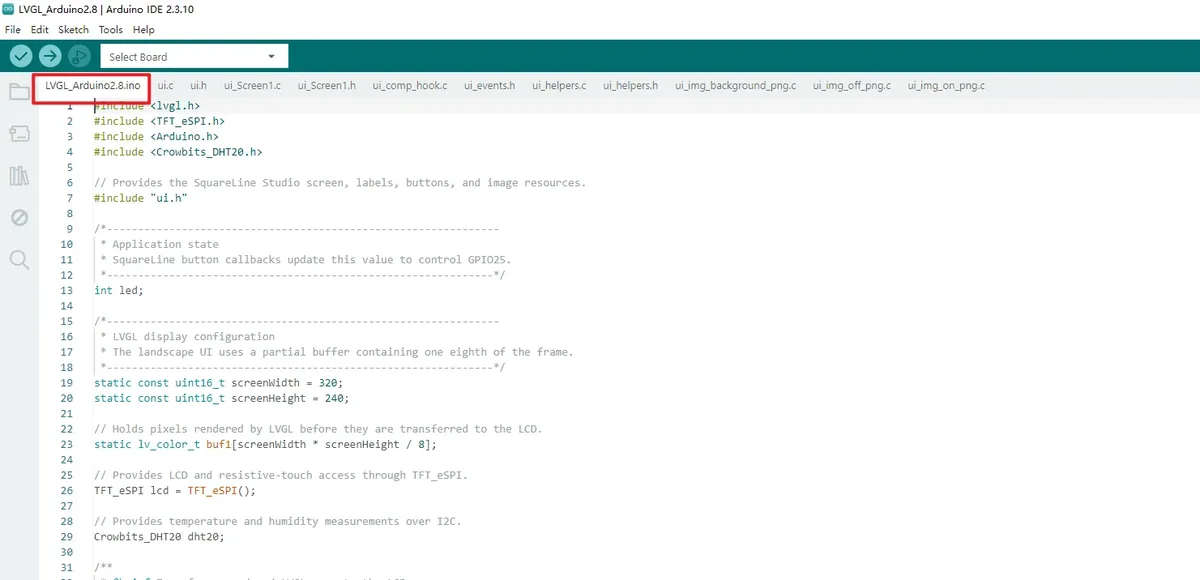Click the Arduino IDE title bar icon
1200x580 pixels.
coord(9,9)
